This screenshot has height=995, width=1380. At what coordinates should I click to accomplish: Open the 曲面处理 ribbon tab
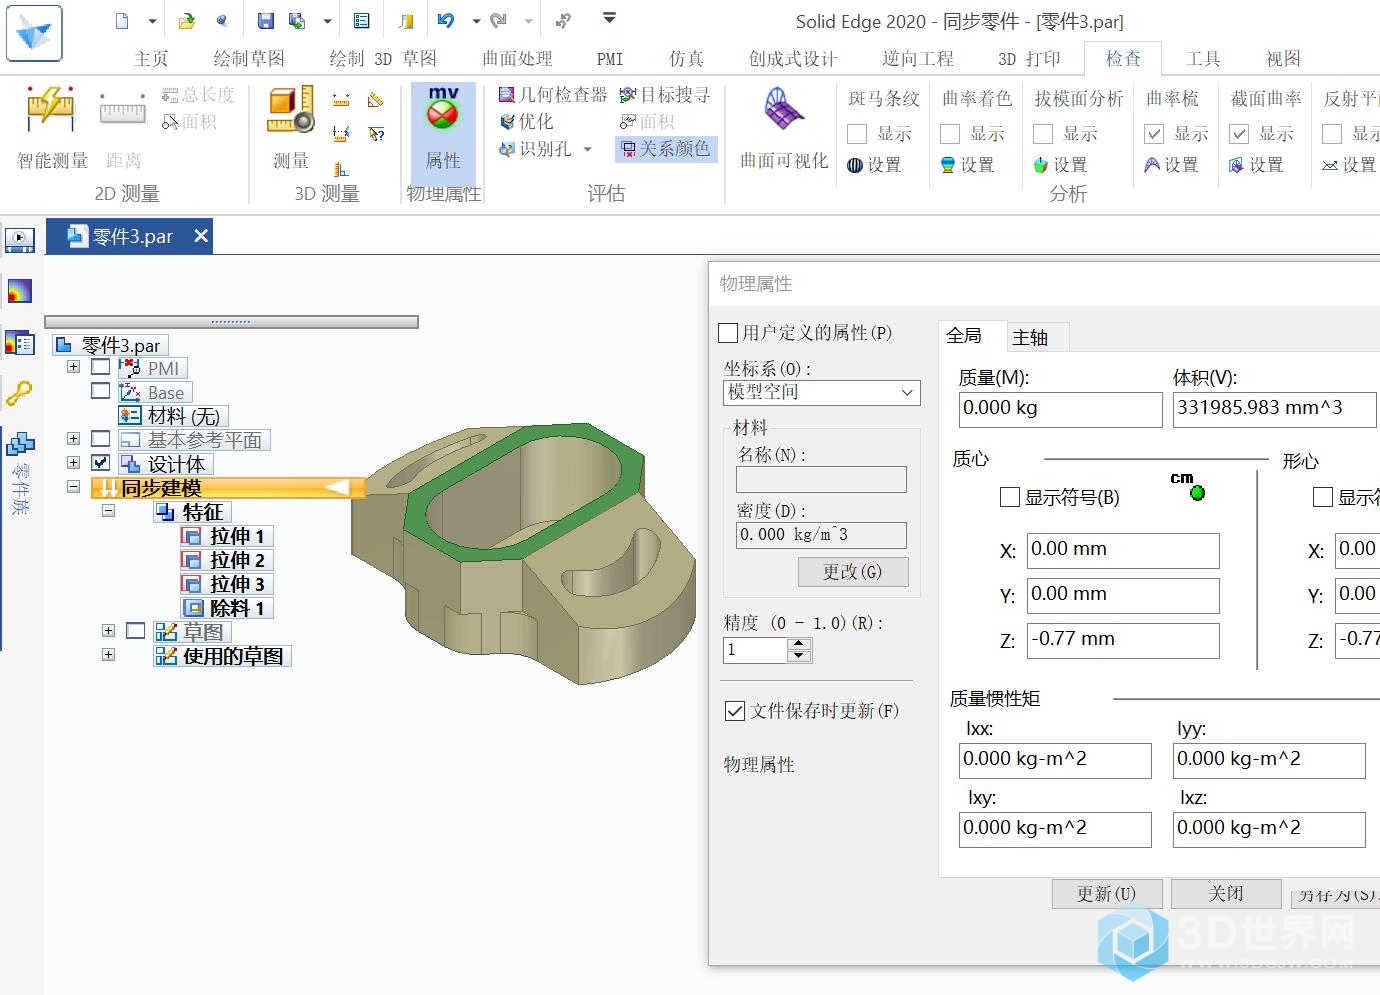point(517,59)
